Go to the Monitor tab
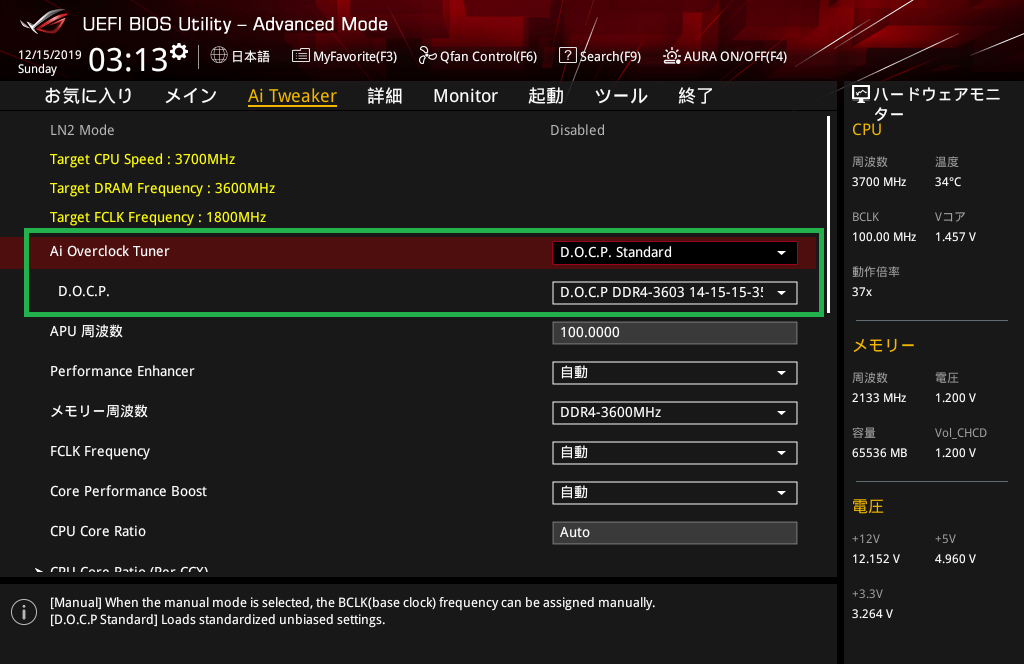1024x664 pixels. point(466,96)
